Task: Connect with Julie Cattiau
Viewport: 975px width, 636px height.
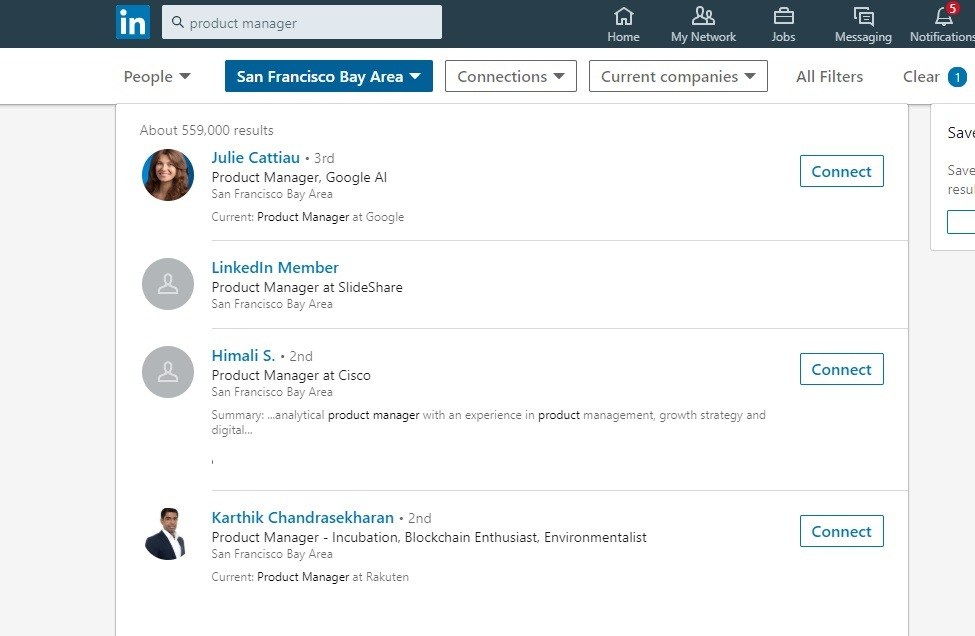Action: 841,171
